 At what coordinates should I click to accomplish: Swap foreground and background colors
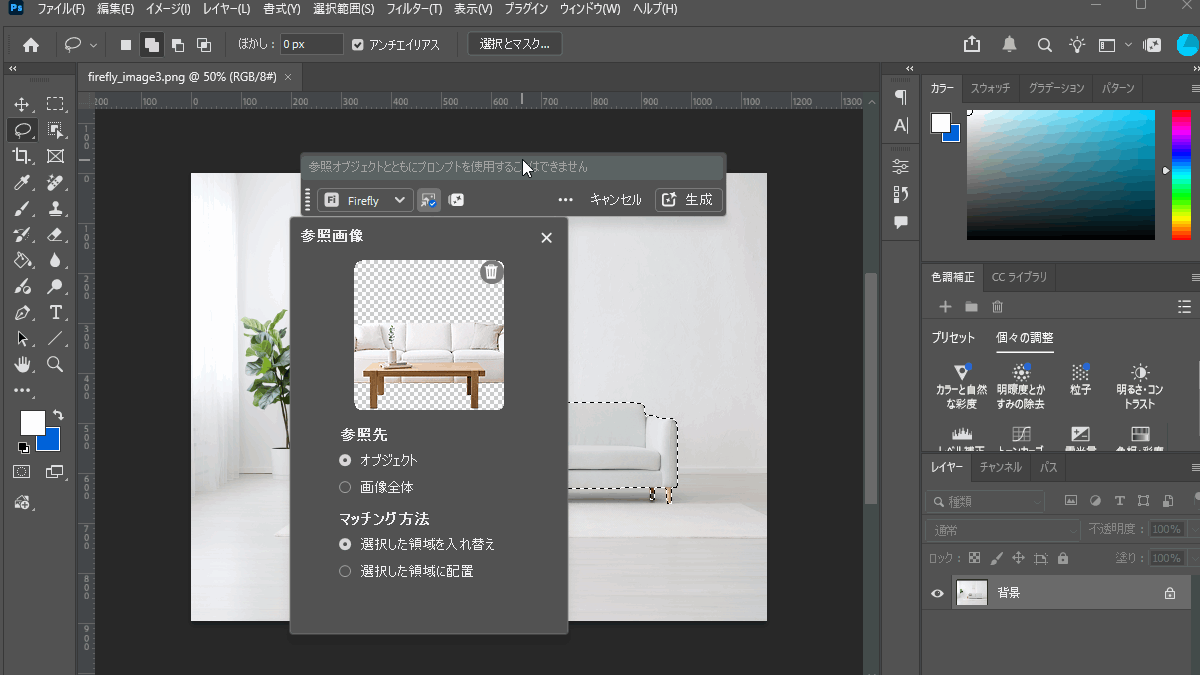(57, 414)
